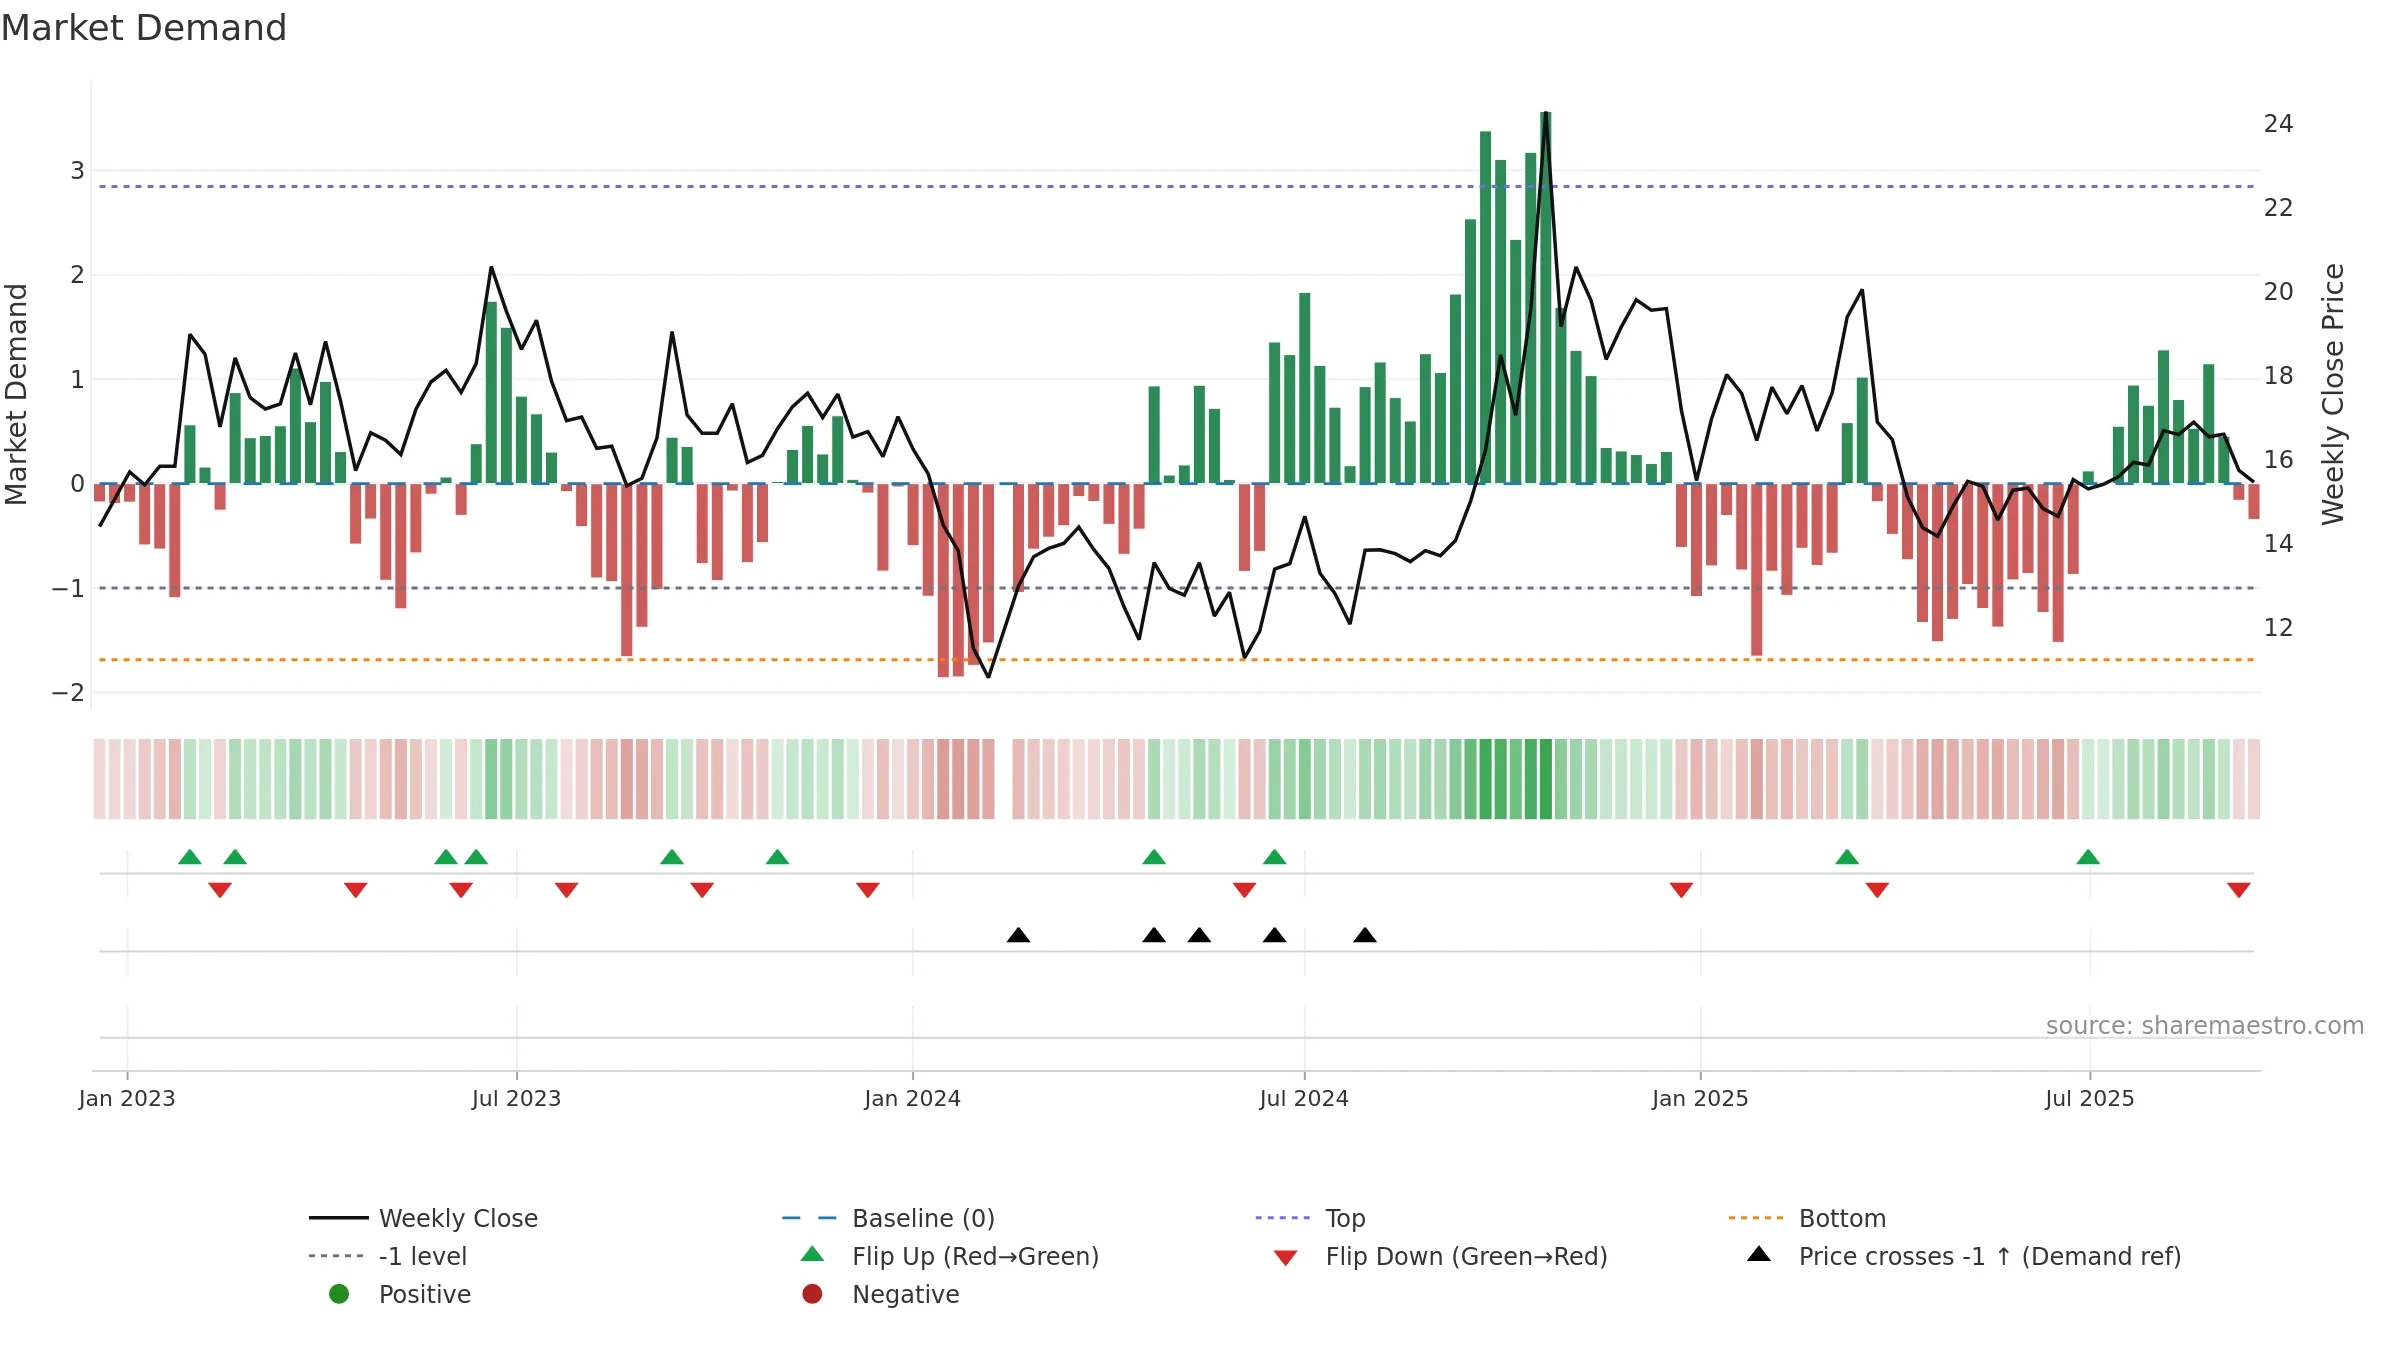This screenshot has width=2400, height=1350.
Task: Click the Price crosses -1 ↑ (Demand ref) label
Action: (1990, 1256)
